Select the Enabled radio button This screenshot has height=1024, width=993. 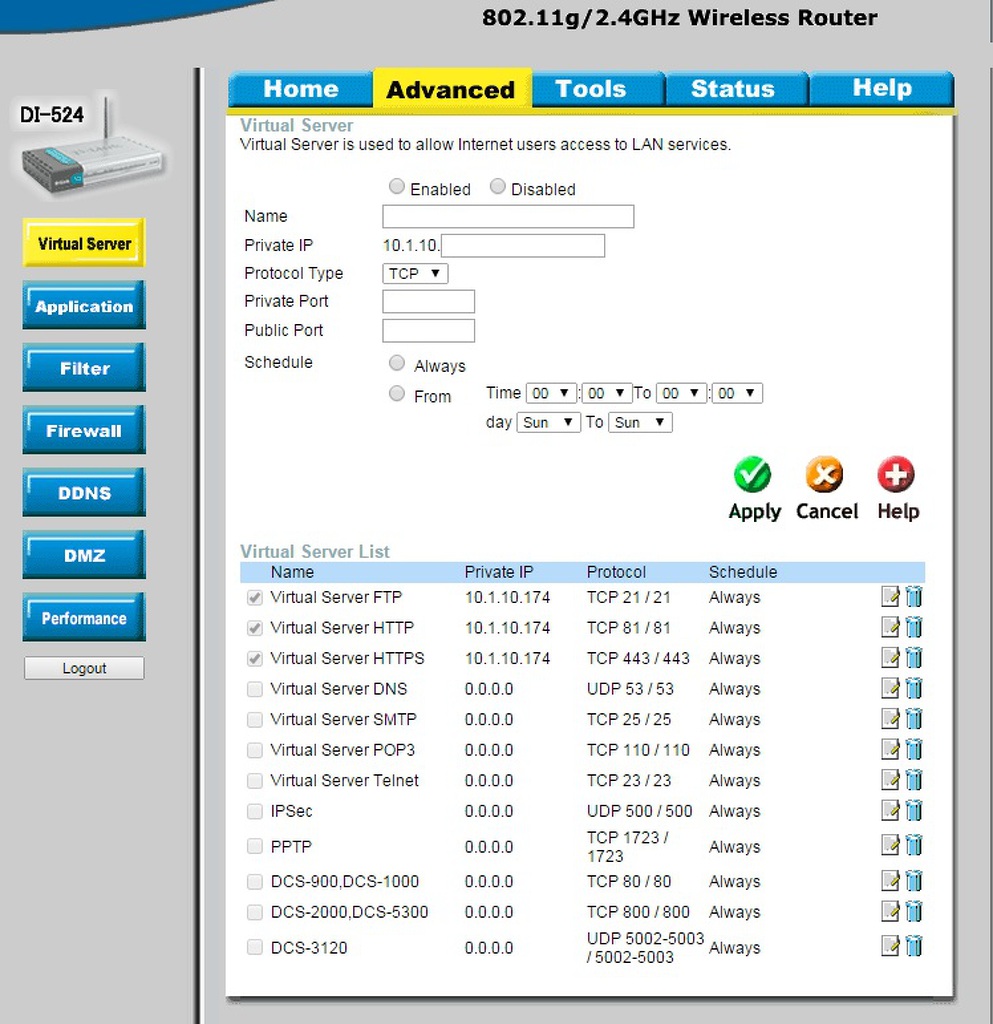pos(396,187)
